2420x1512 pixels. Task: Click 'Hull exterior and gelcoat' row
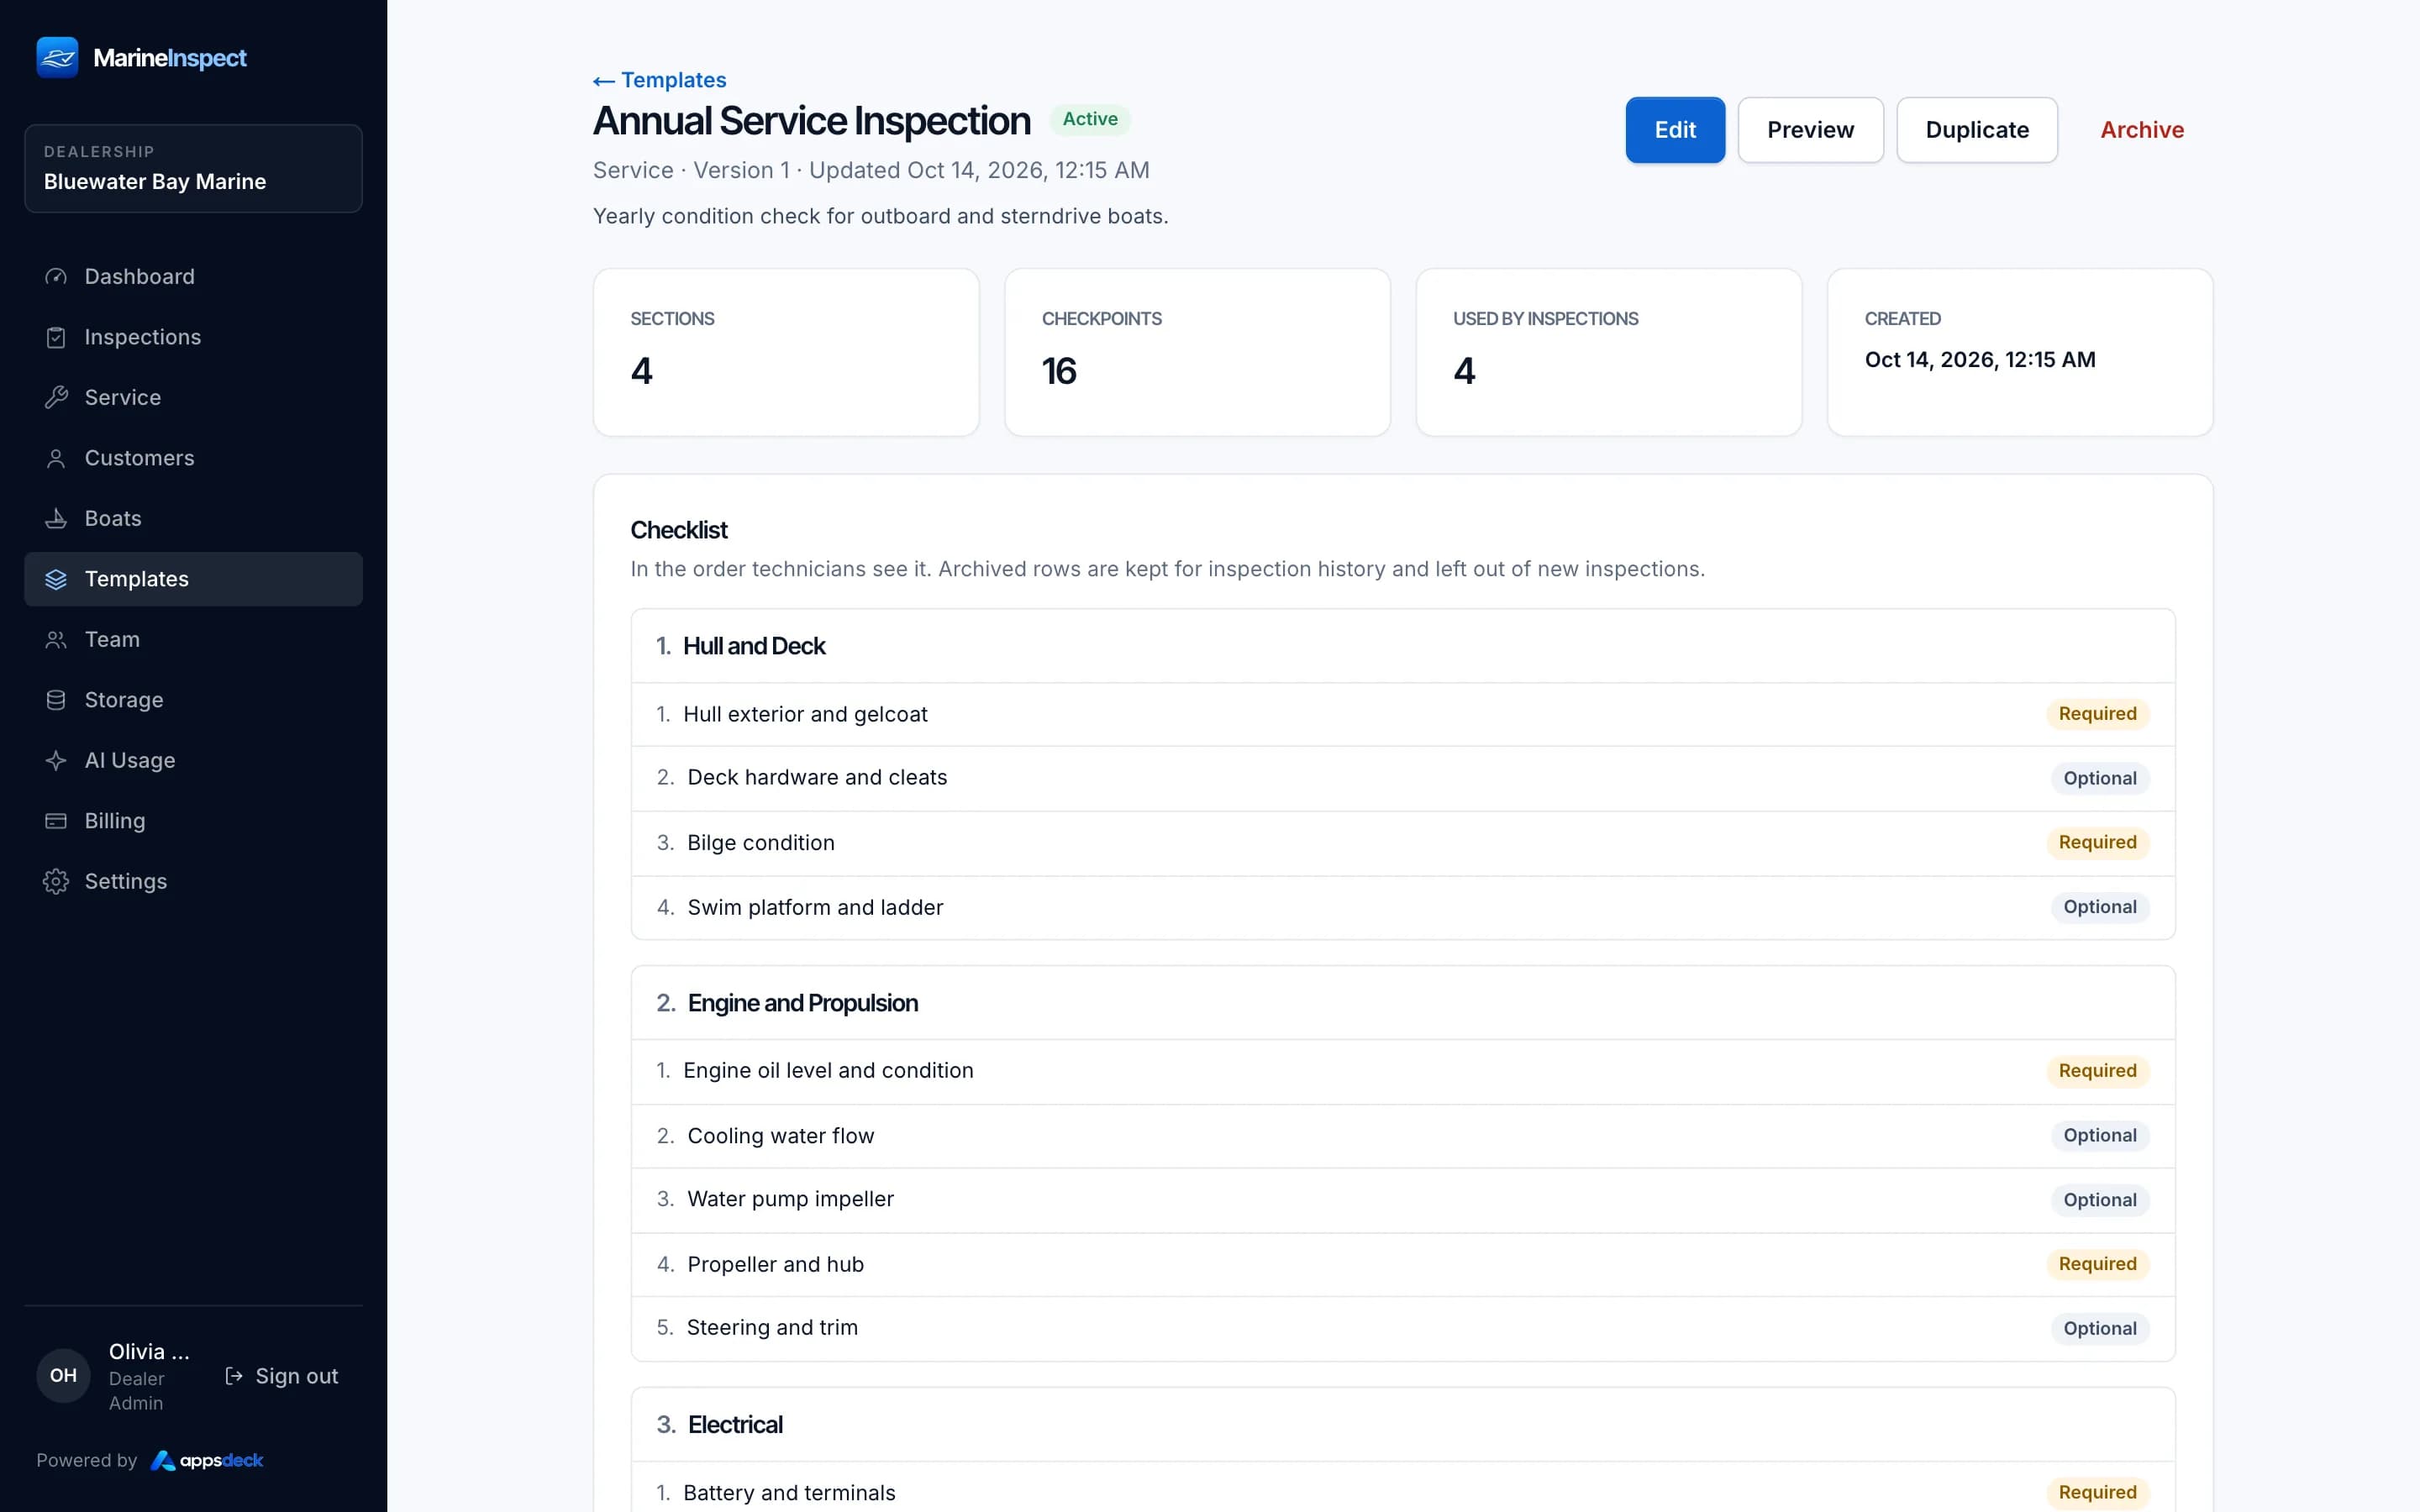point(1403,714)
